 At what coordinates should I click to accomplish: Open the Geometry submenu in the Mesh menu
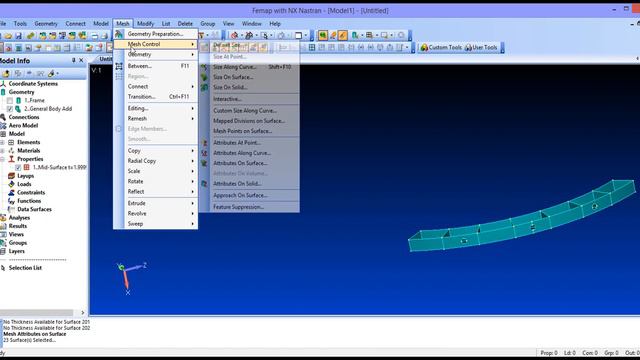pos(155,54)
